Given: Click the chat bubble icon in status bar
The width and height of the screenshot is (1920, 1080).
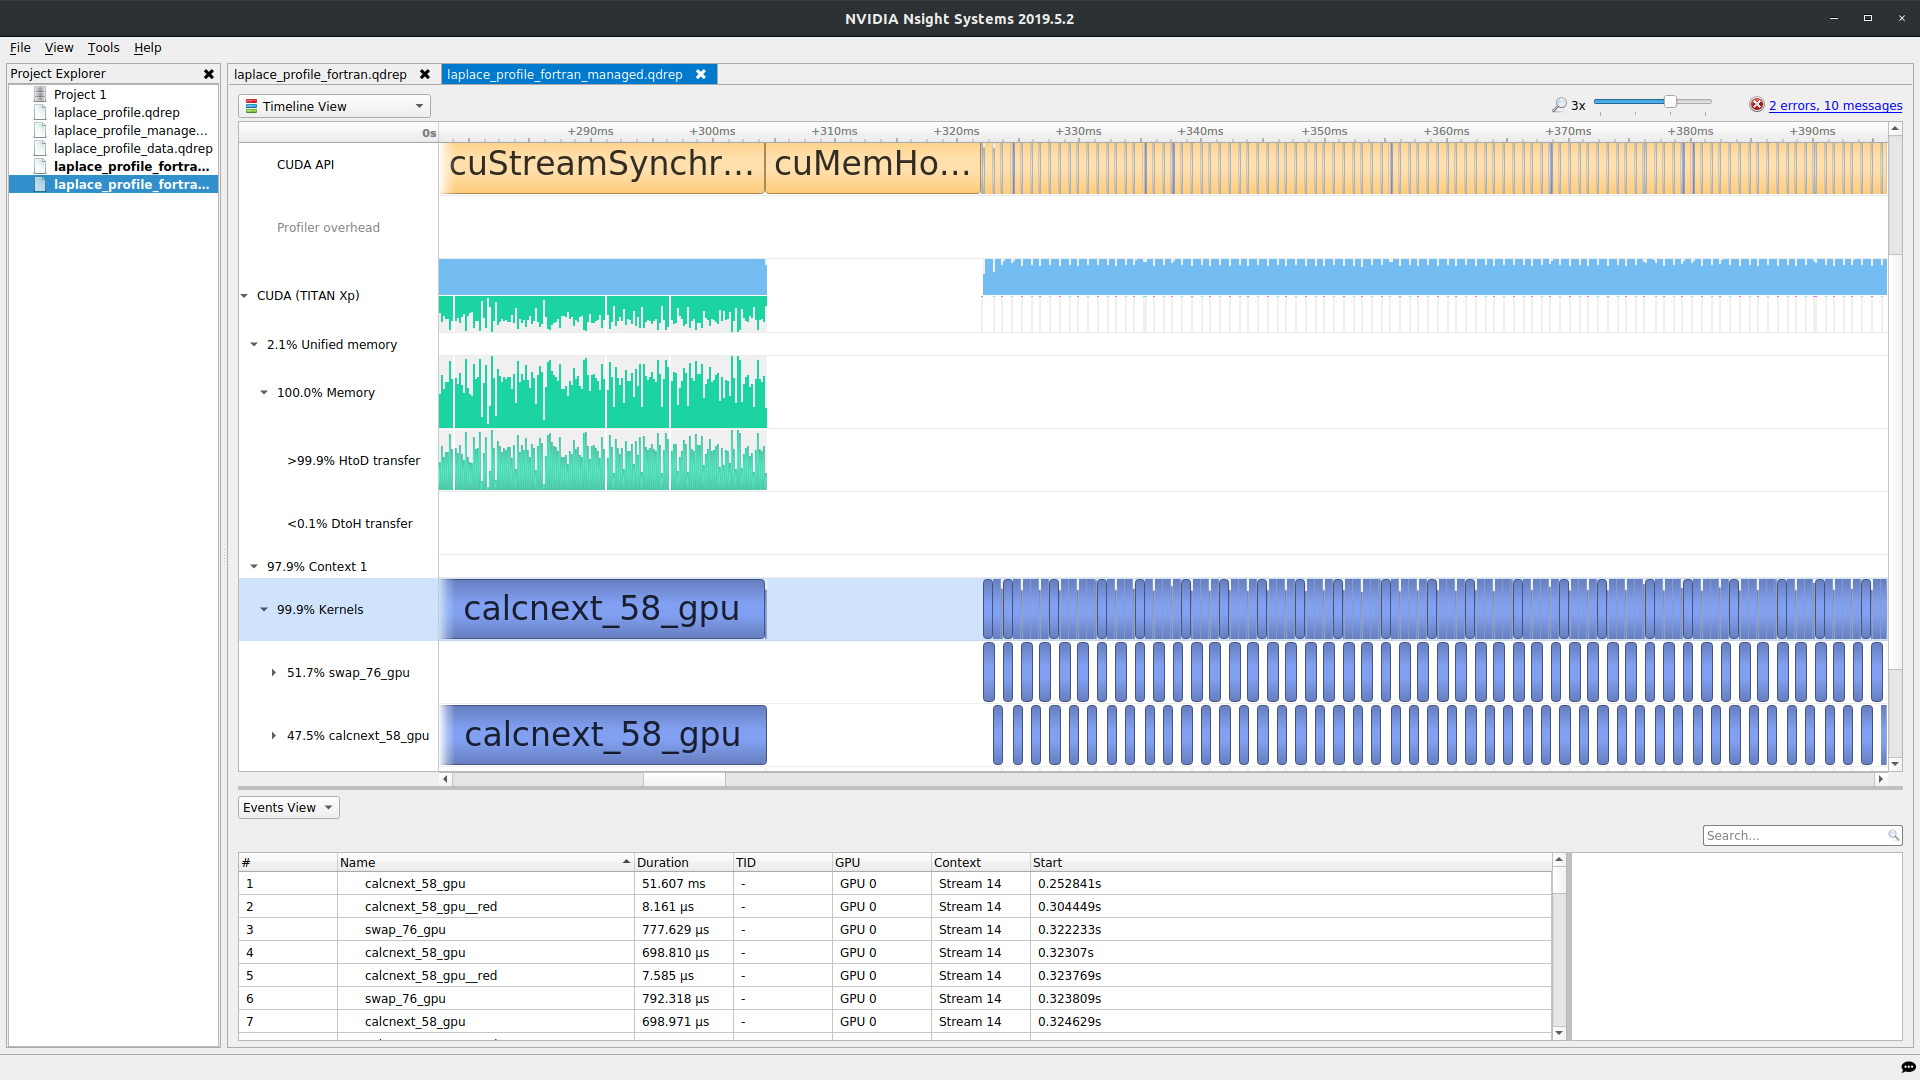Looking at the screenshot, I should coord(1907,1066).
